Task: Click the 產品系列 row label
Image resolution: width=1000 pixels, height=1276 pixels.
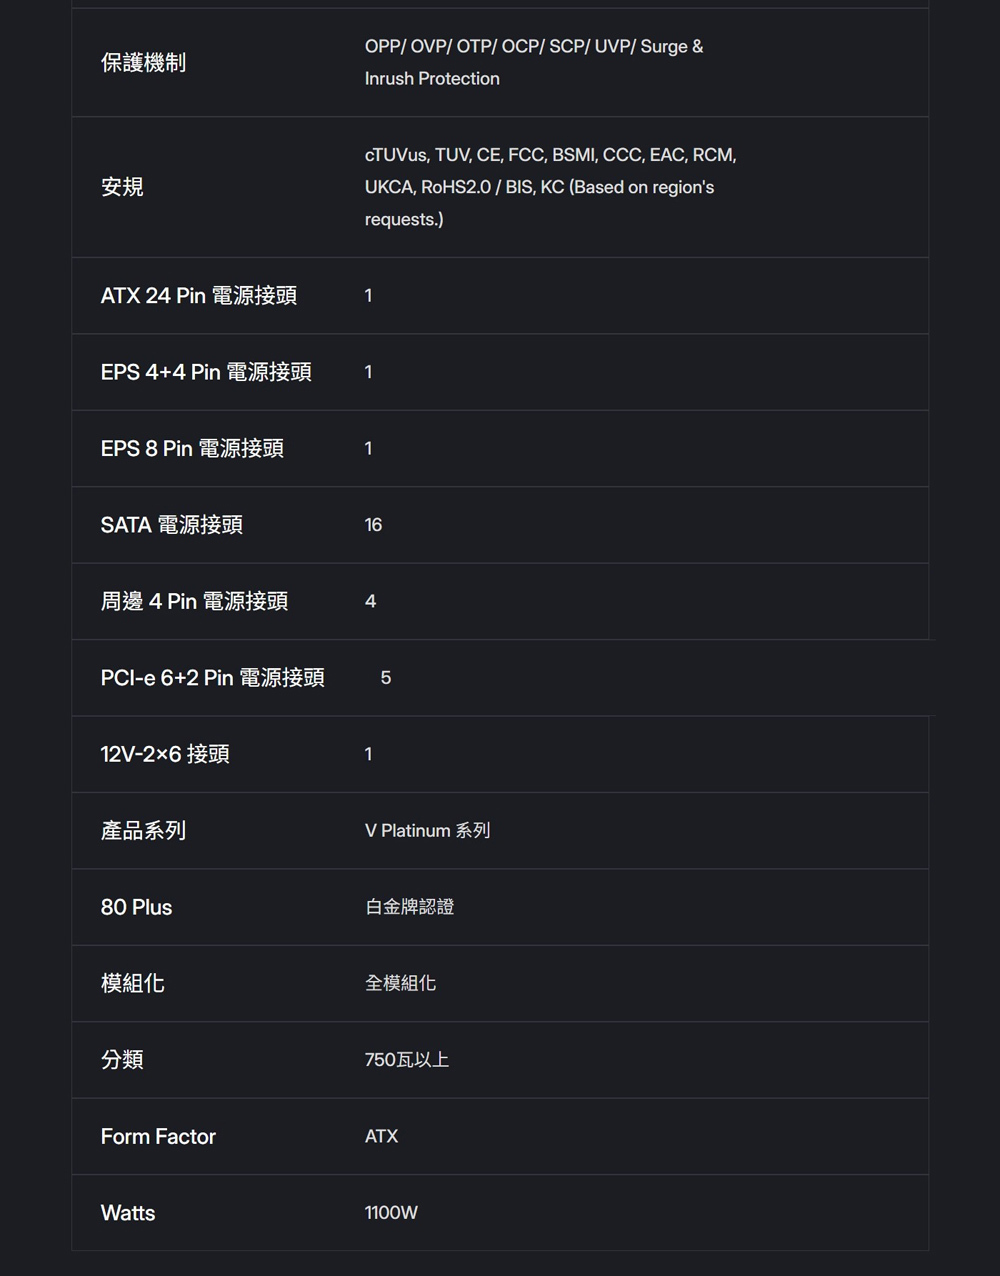Action: coord(143,831)
